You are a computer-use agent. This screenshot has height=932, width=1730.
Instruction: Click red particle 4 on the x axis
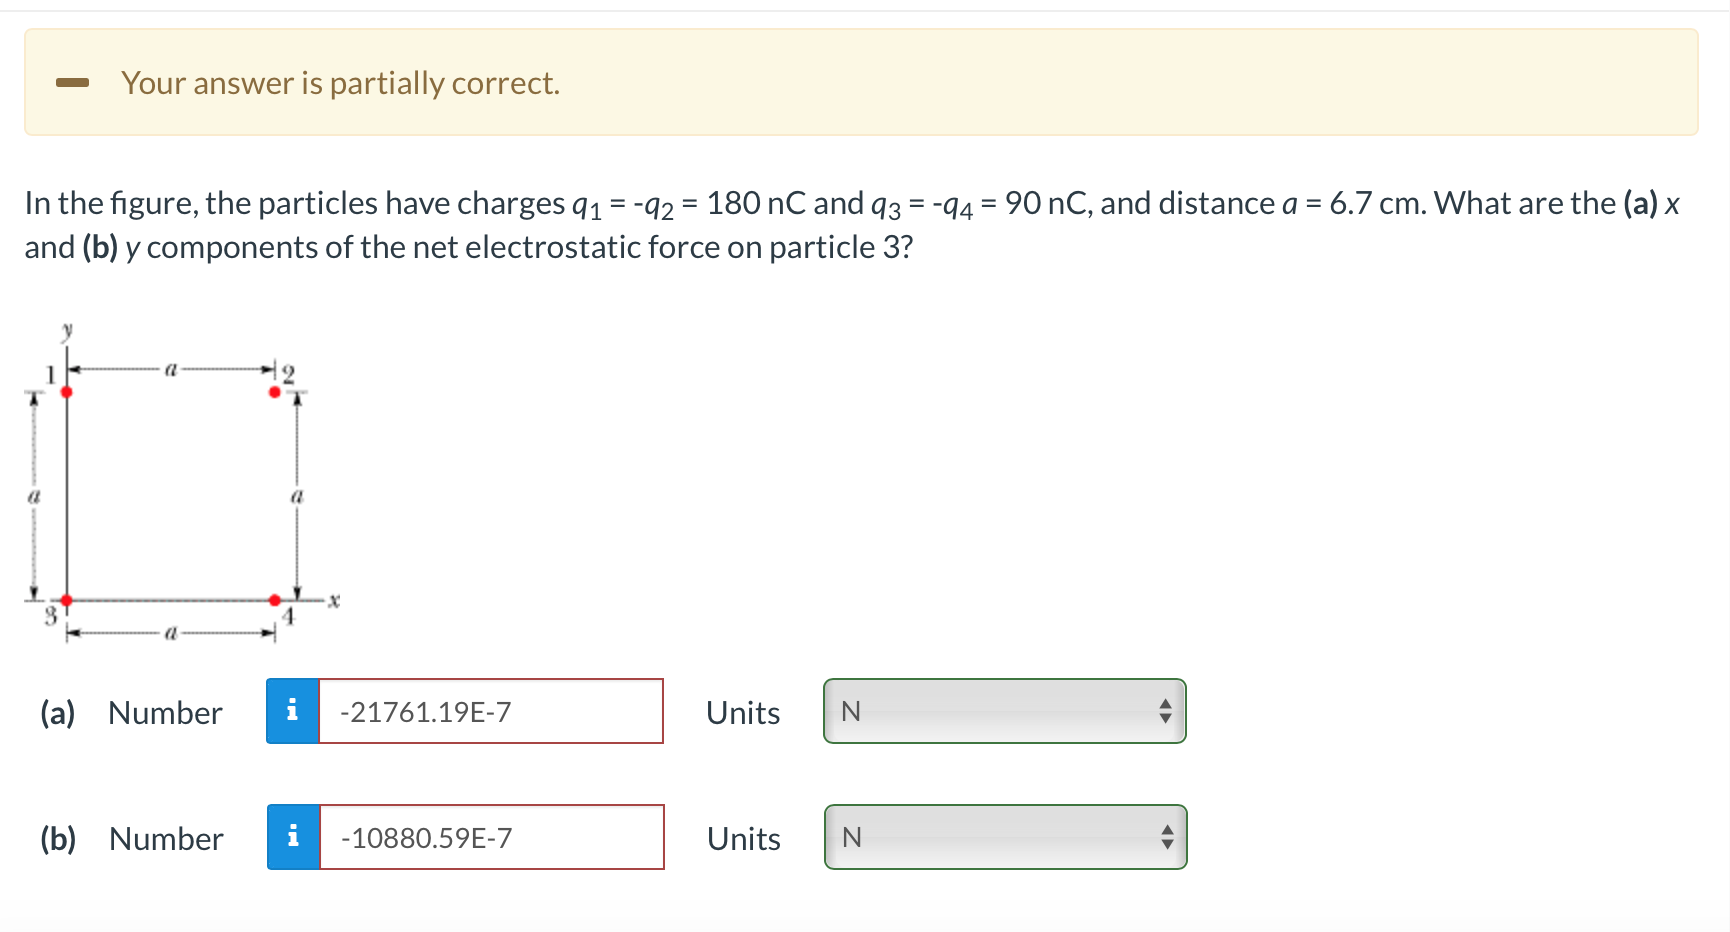tap(275, 600)
